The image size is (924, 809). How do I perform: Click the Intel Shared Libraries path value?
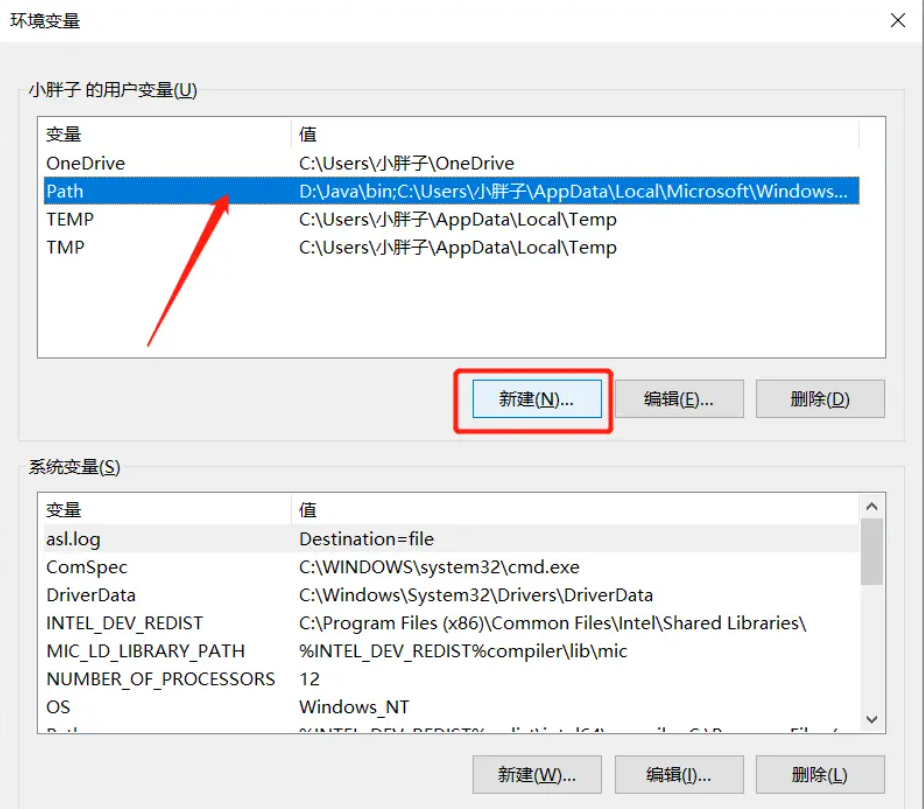[x=552, y=623]
